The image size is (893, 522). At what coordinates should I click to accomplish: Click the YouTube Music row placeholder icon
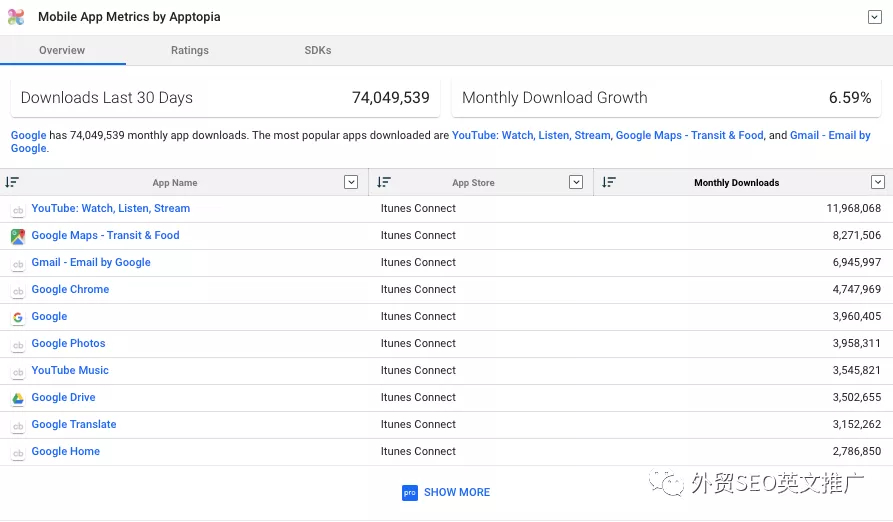18,372
